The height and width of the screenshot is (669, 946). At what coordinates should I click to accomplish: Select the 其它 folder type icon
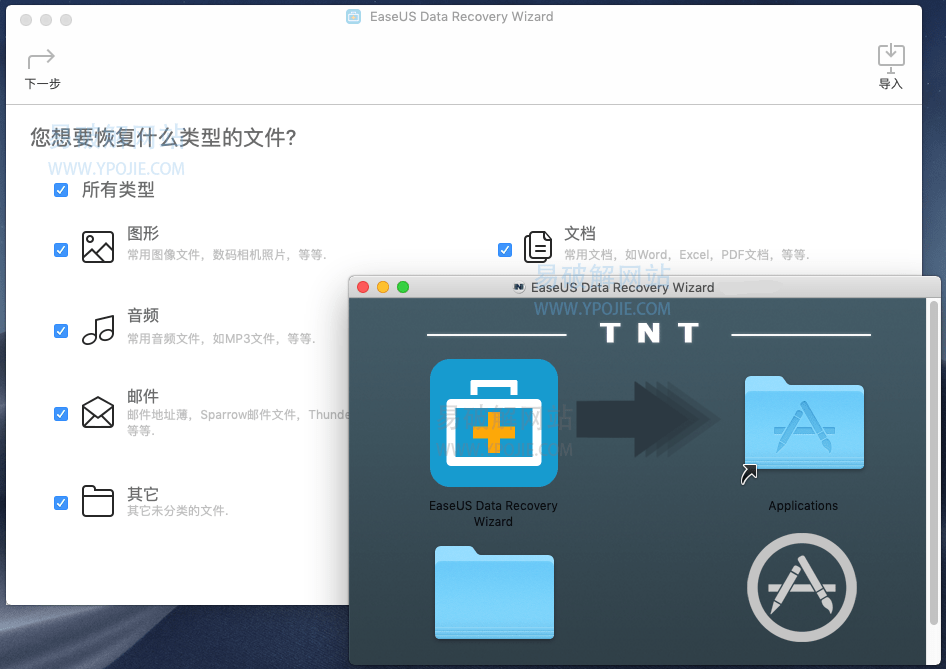click(x=97, y=501)
